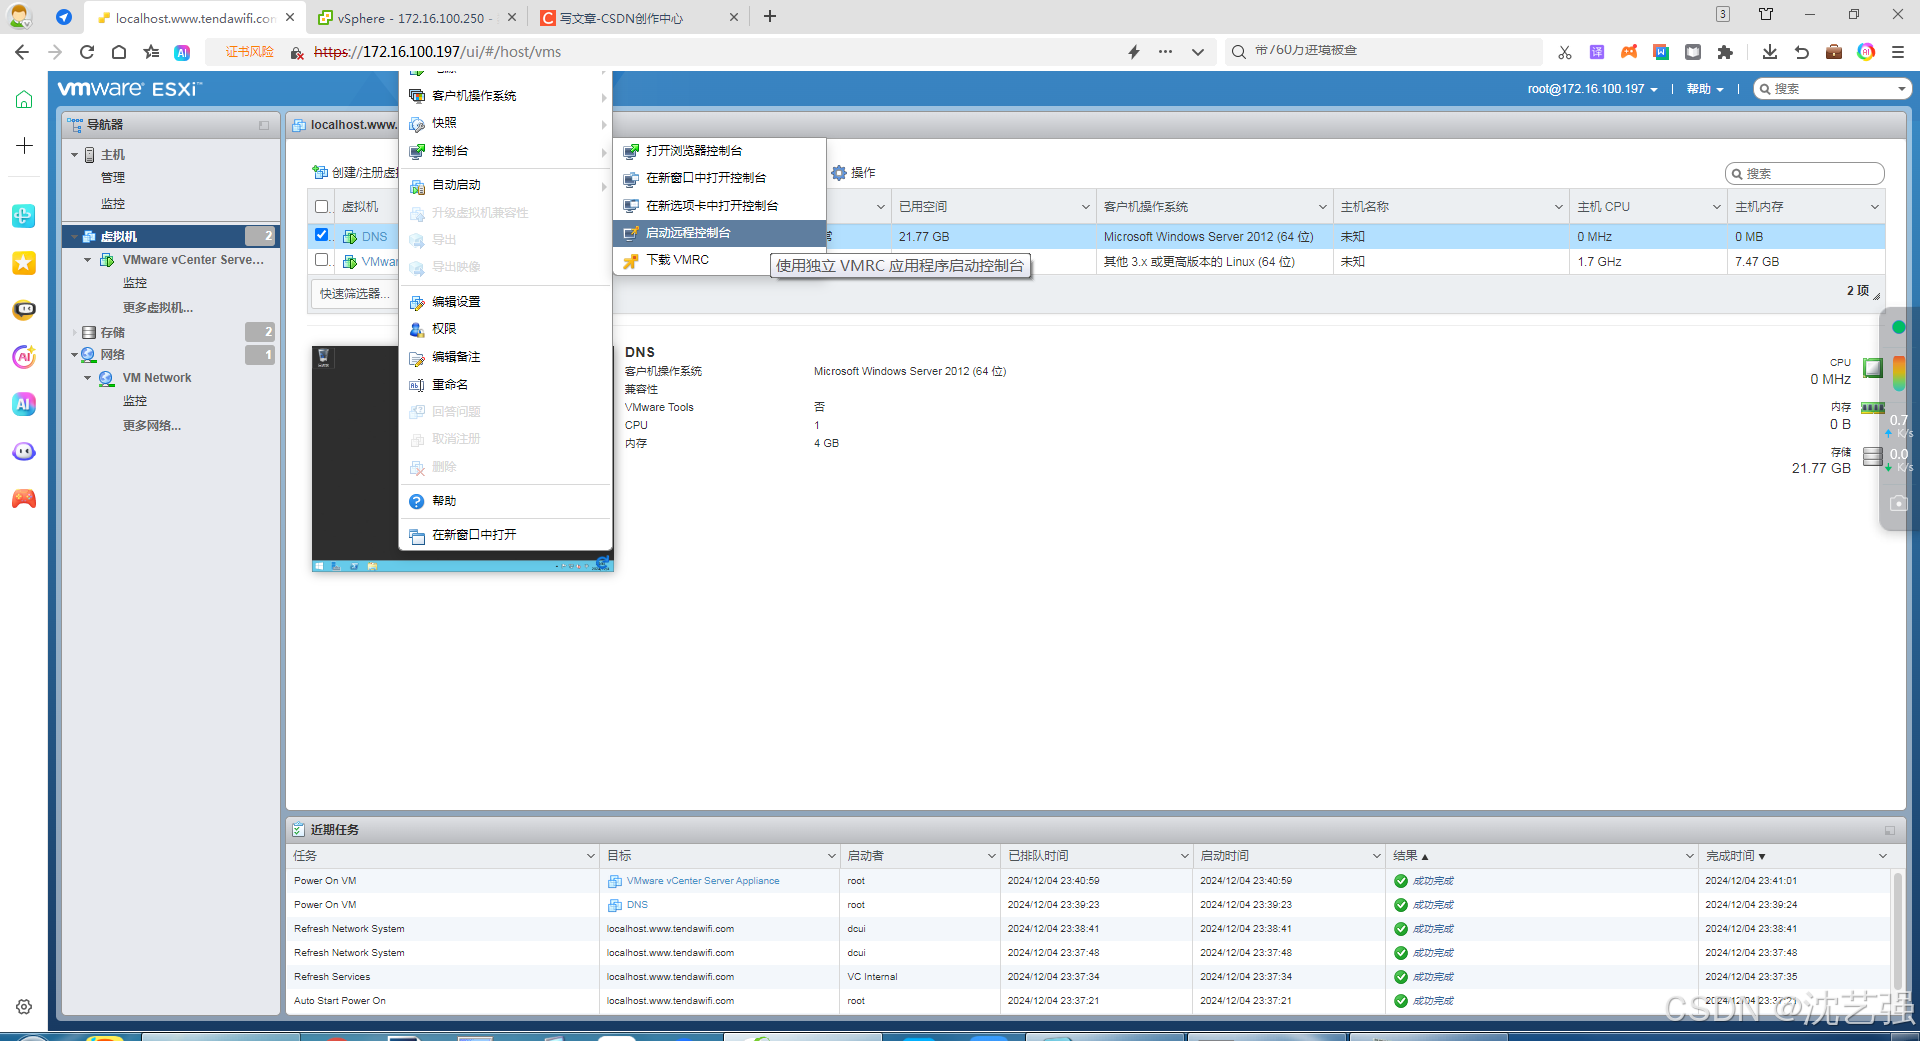The image size is (1920, 1041).
Task: Collapse the 网络 tree node
Action: 75,355
